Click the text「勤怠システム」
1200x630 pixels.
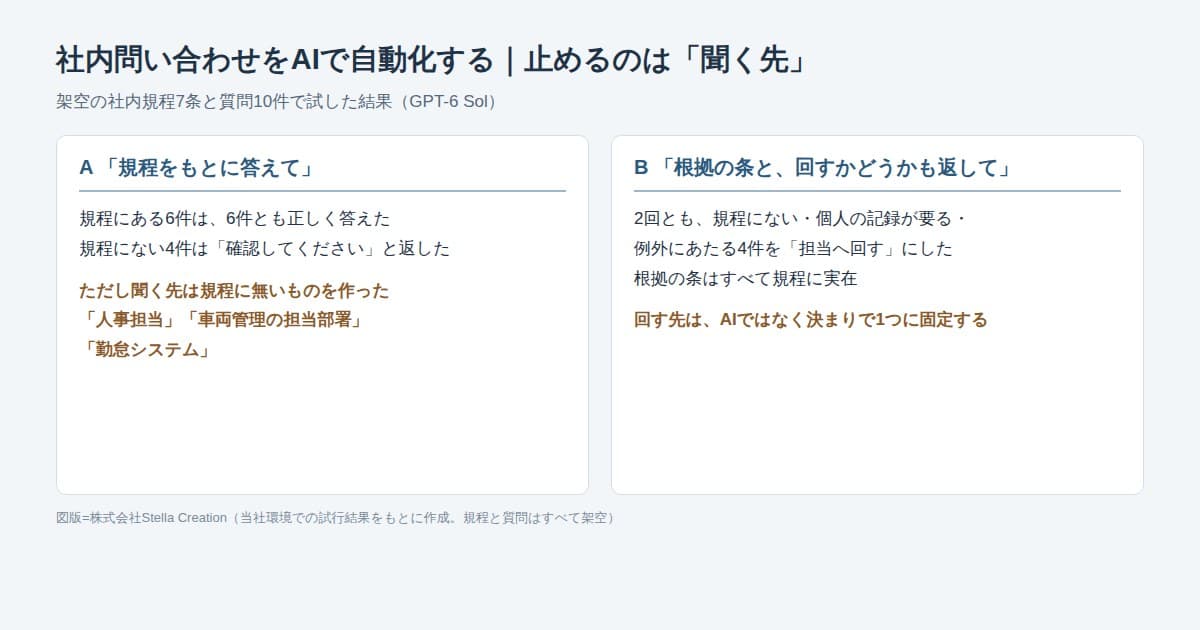(x=147, y=350)
